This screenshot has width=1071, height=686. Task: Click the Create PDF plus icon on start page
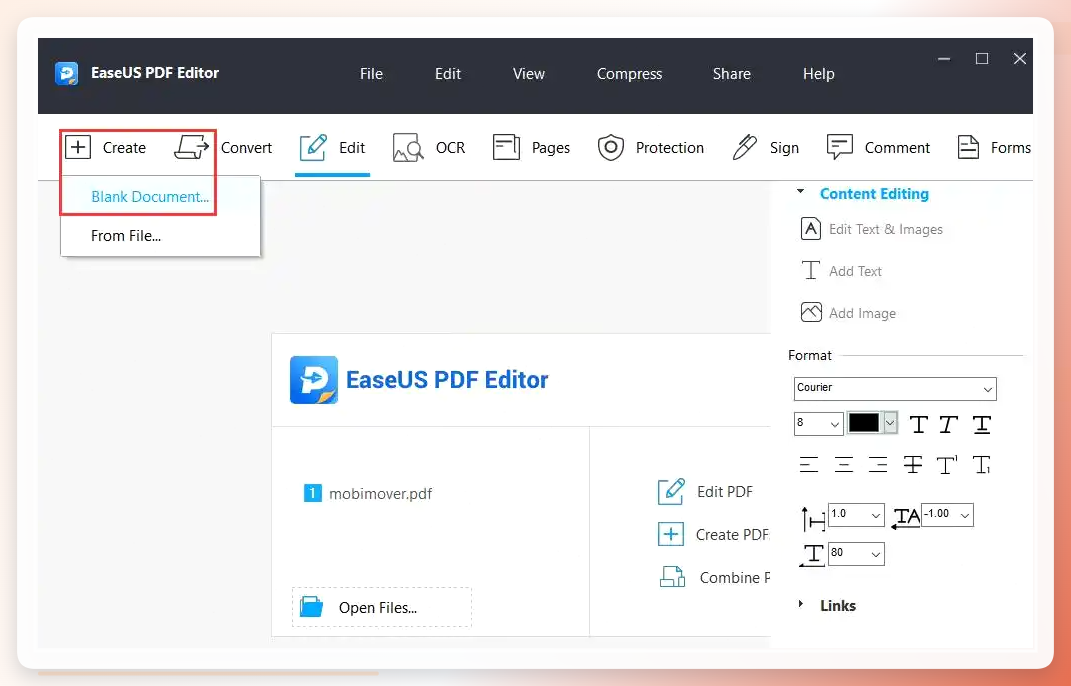(x=671, y=534)
